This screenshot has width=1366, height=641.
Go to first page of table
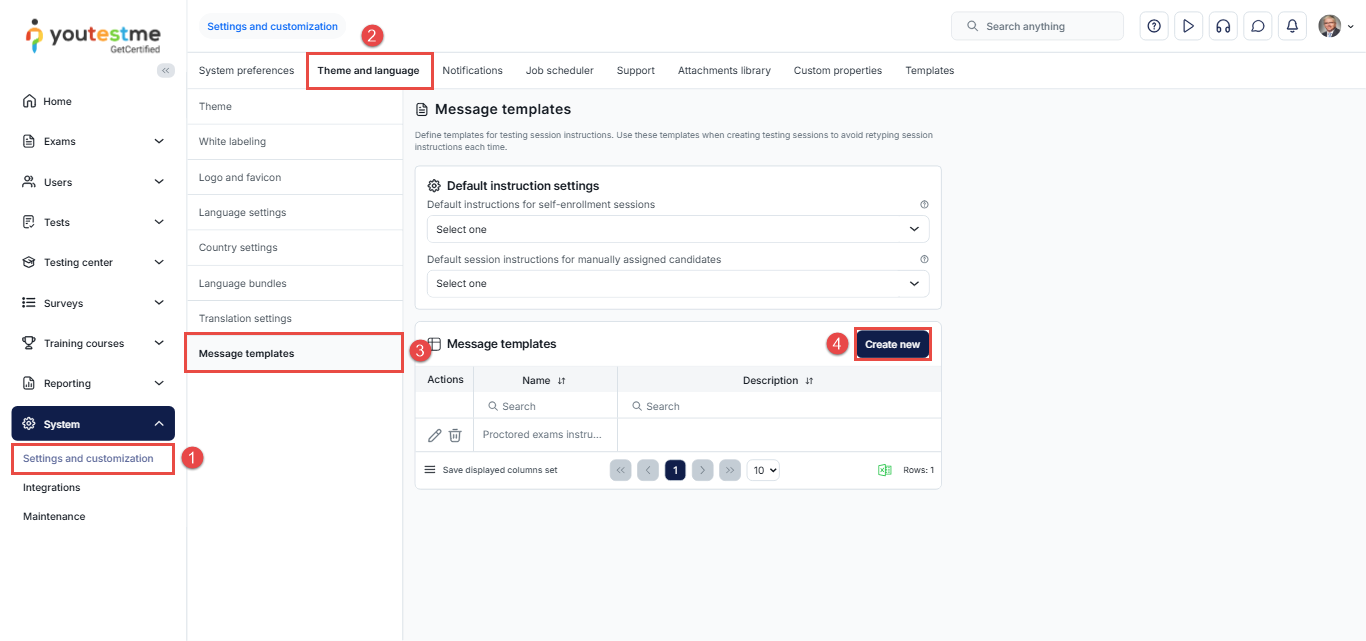tap(620, 470)
